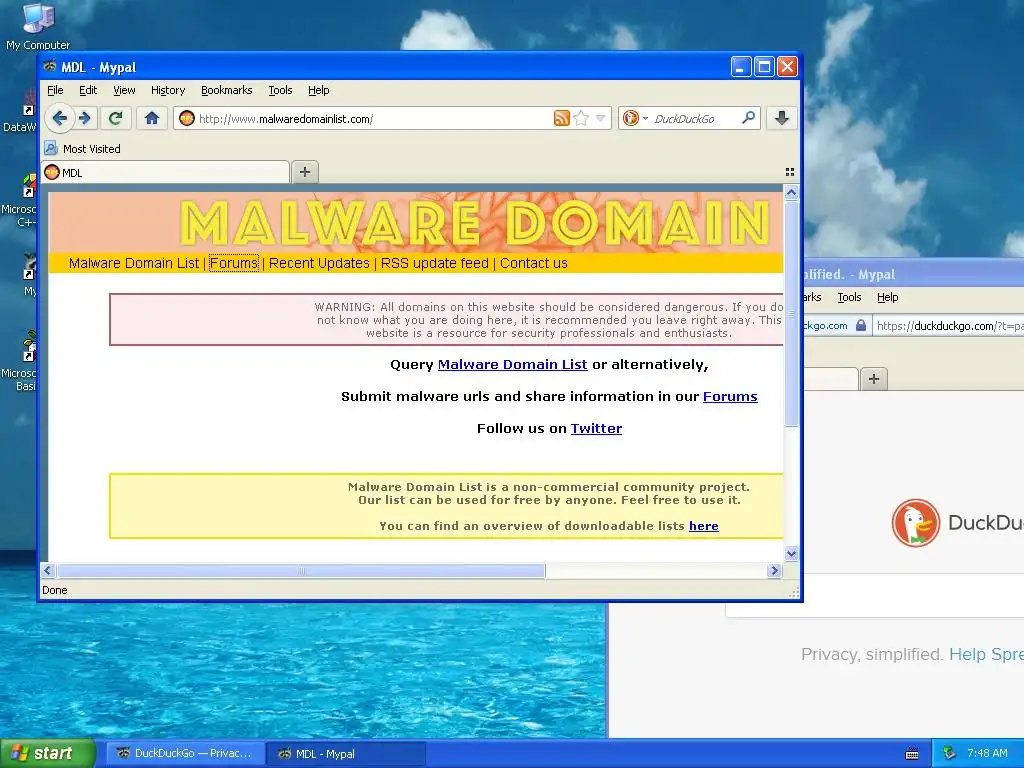Click the 7:48 AM clock

(987, 753)
